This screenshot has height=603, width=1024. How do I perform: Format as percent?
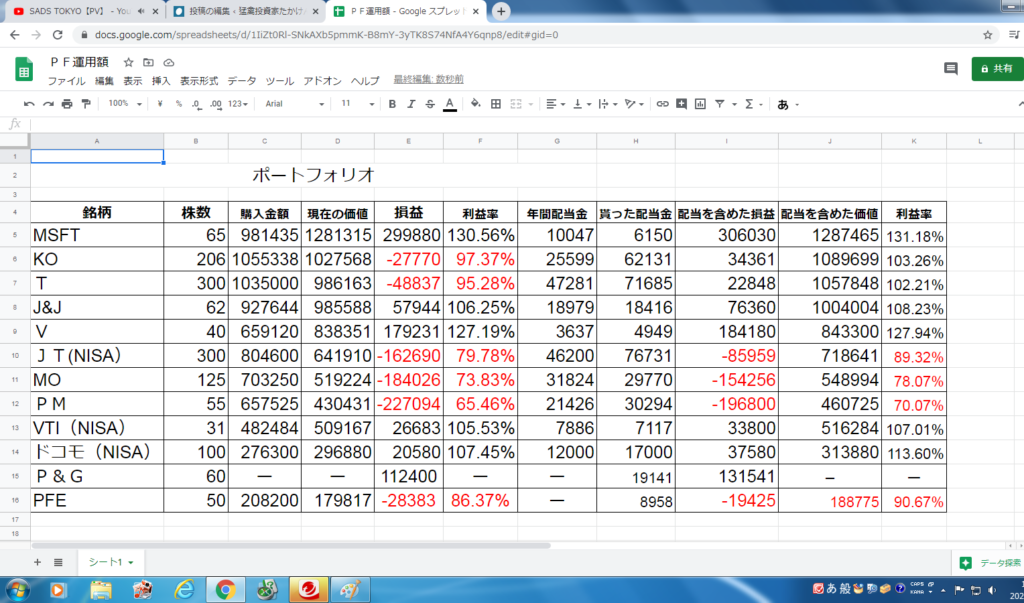[178, 104]
